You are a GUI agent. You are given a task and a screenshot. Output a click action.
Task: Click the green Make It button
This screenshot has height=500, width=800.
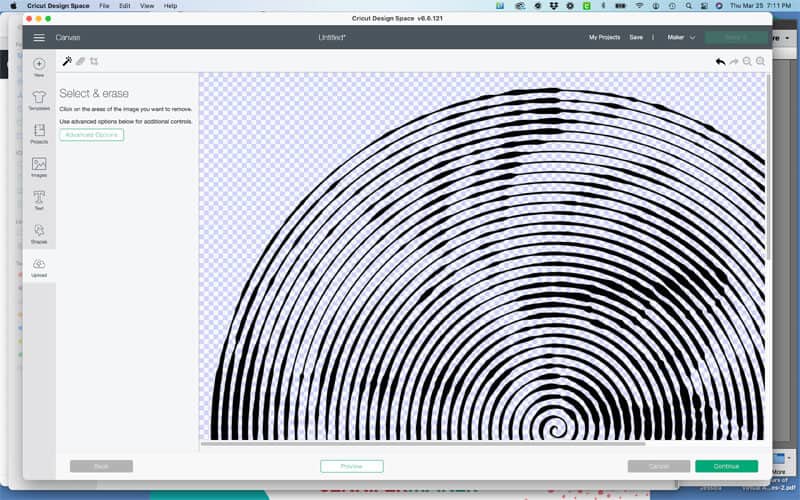pyautogui.click(x=736, y=37)
